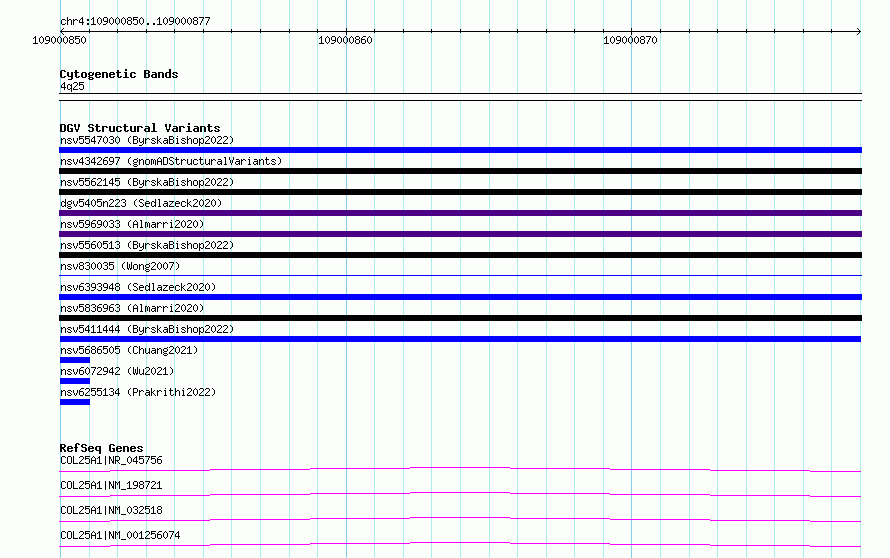Click the magenta line under COL25A1|NR_045756
Viewport: 890px width, 558px height.
pyautogui.click(x=460, y=469)
